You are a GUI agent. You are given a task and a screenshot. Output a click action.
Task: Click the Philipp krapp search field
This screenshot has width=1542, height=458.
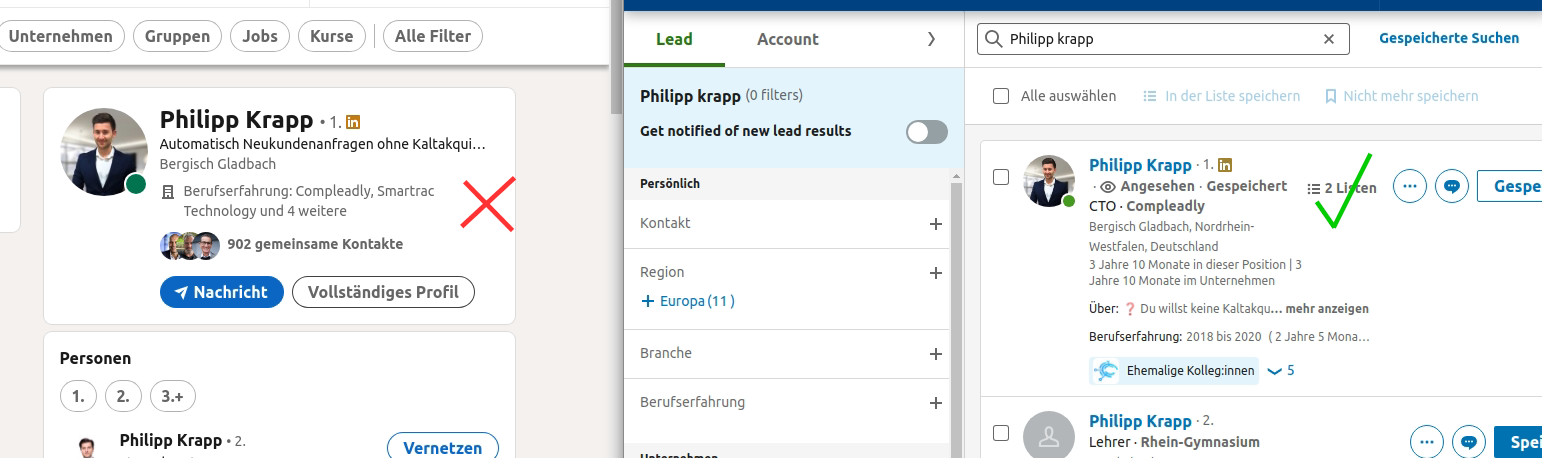(1160, 39)
